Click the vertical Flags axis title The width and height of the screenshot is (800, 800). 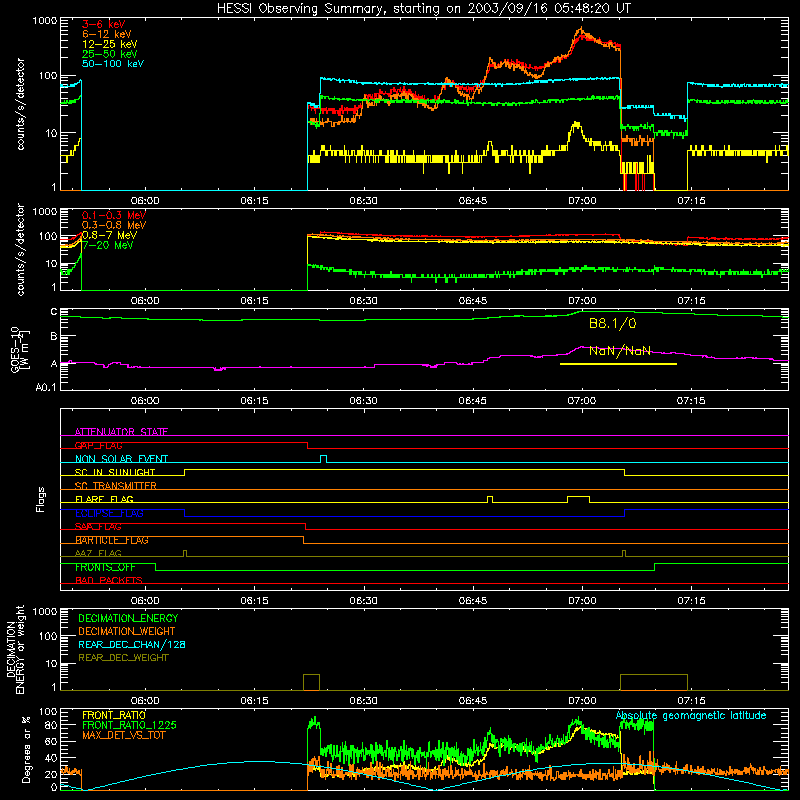(40, 499)
